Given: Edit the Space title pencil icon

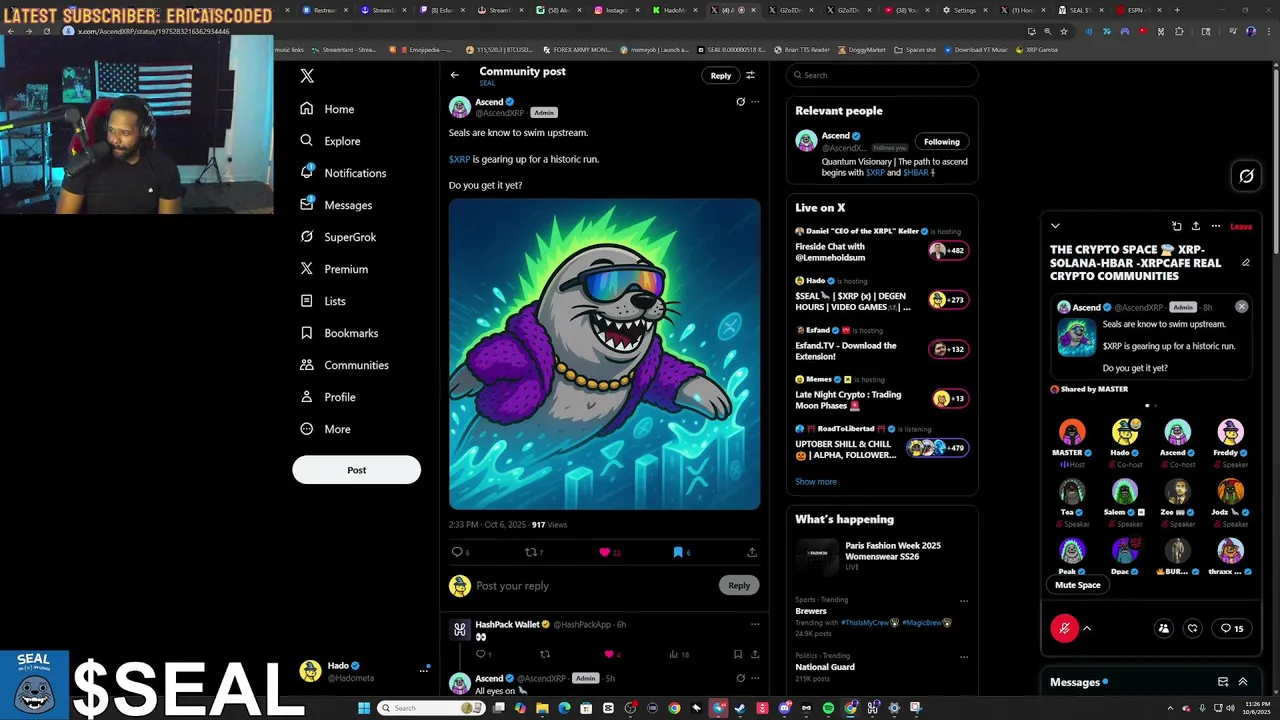Looking at the screenshot, I should (x=1246, y=263).
